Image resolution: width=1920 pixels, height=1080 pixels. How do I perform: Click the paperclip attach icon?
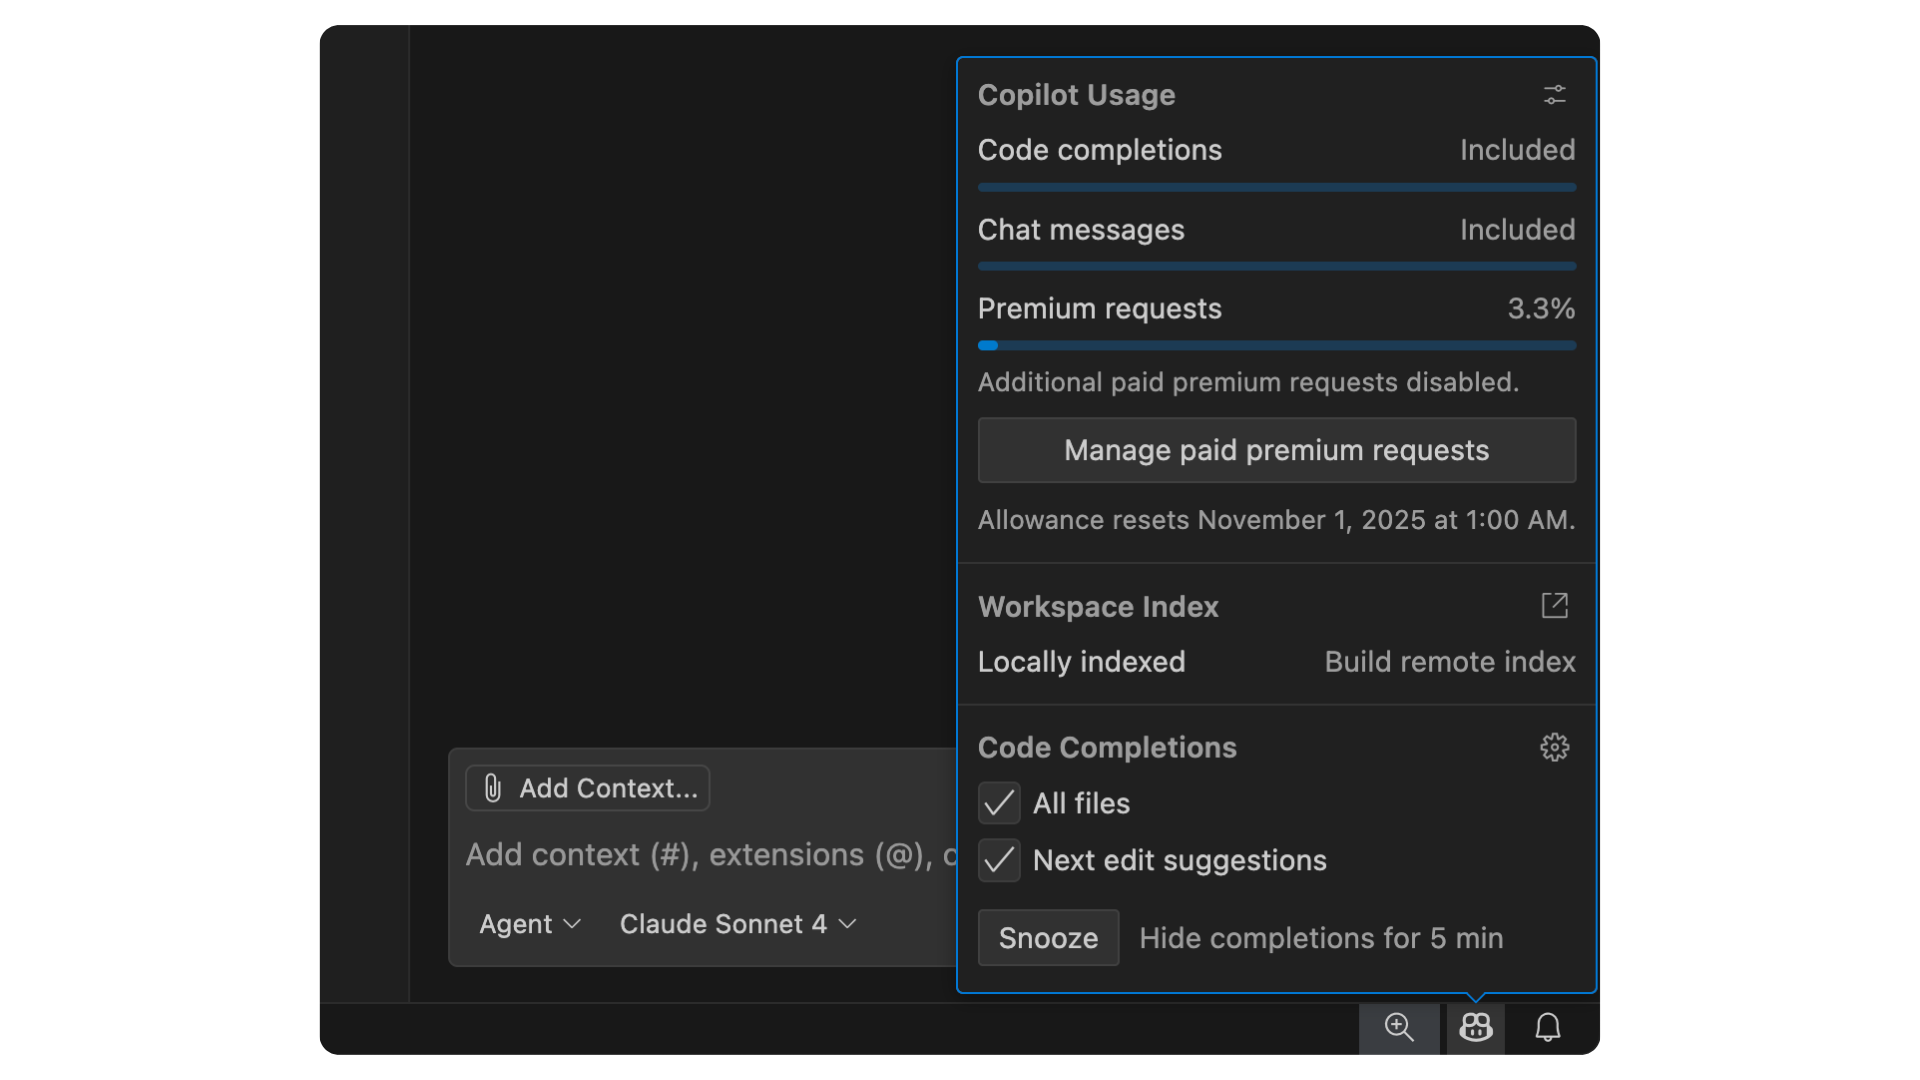(492, 788)
